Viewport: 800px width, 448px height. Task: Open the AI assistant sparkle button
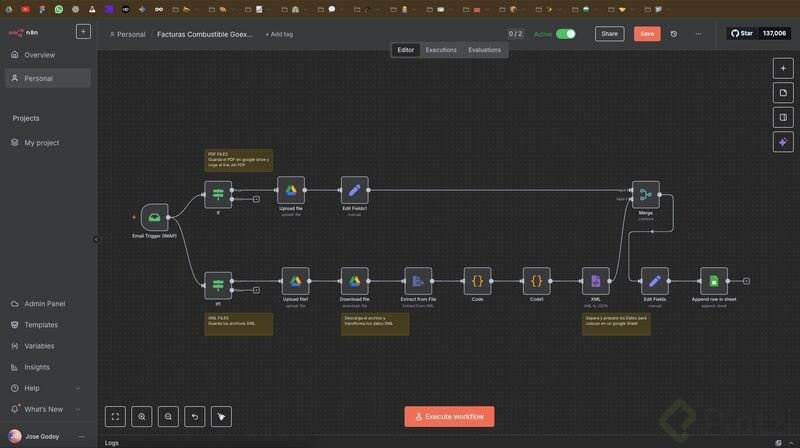click(x=783, y=142)
